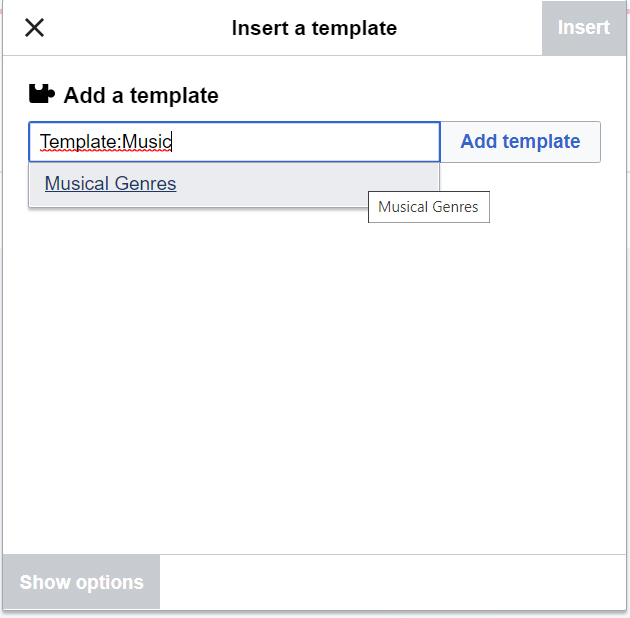The image size is (630, 618).
Task: Click the misspelled word "Music" in field
Action: [146, 142]
